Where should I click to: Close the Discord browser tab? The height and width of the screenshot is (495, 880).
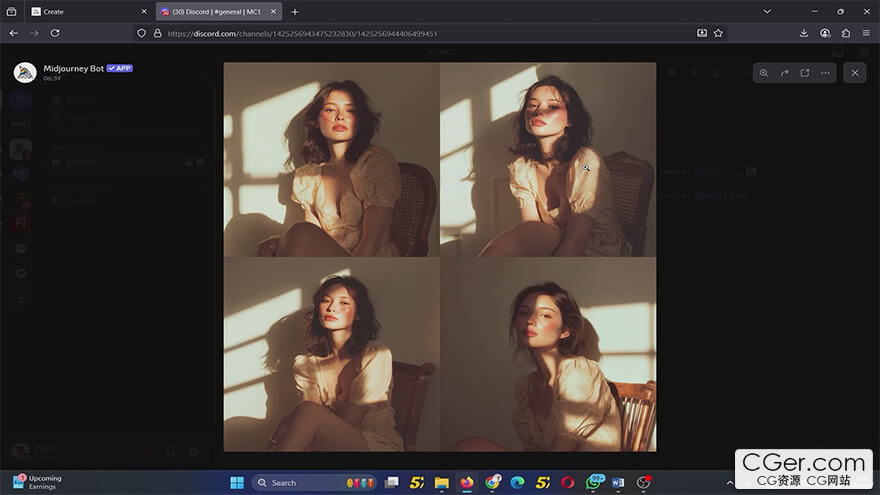273,11
